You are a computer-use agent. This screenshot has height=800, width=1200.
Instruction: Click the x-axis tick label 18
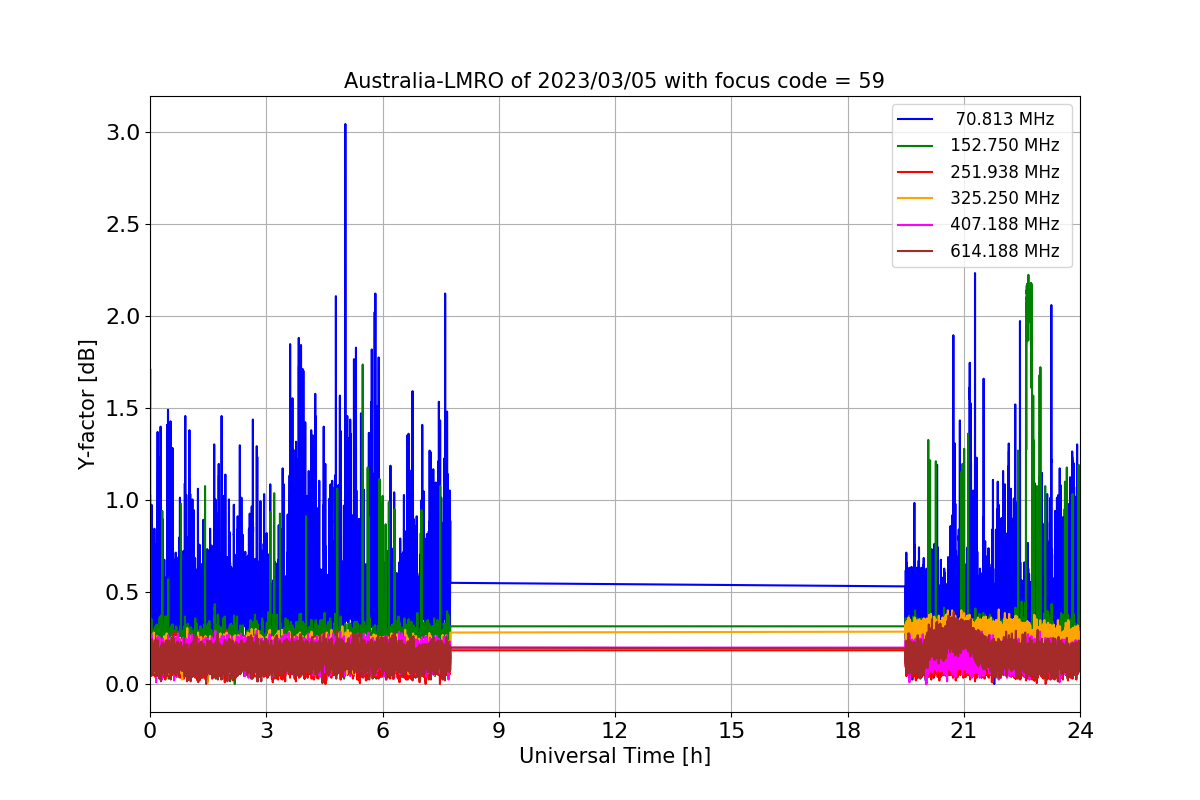tap(847, 731)
